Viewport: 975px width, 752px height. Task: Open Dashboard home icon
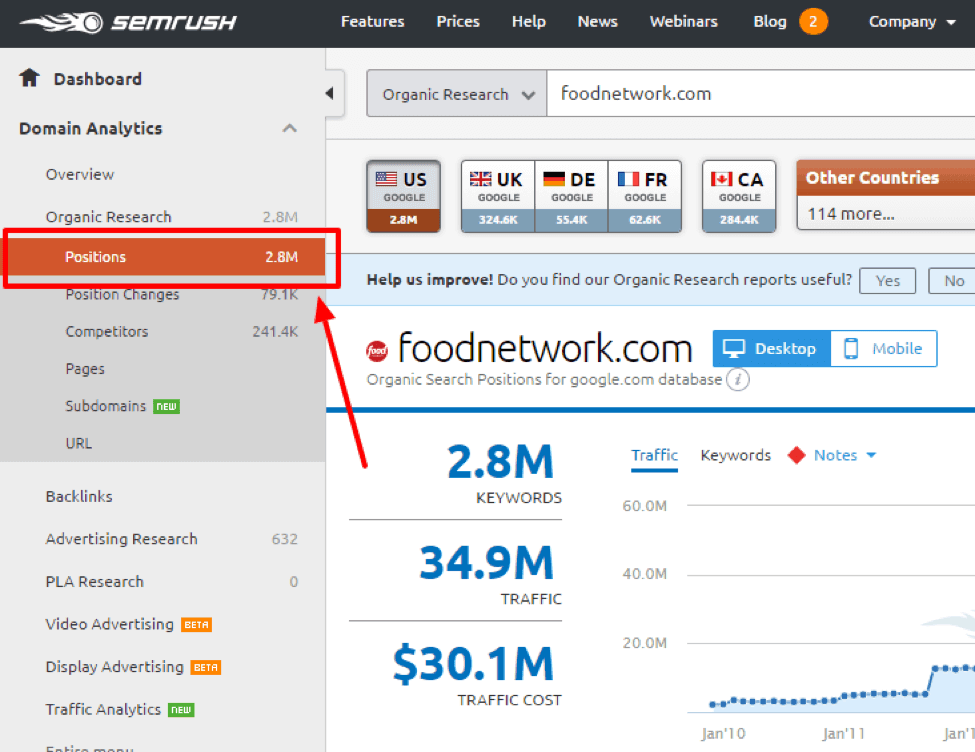click(x=29, y=78)
